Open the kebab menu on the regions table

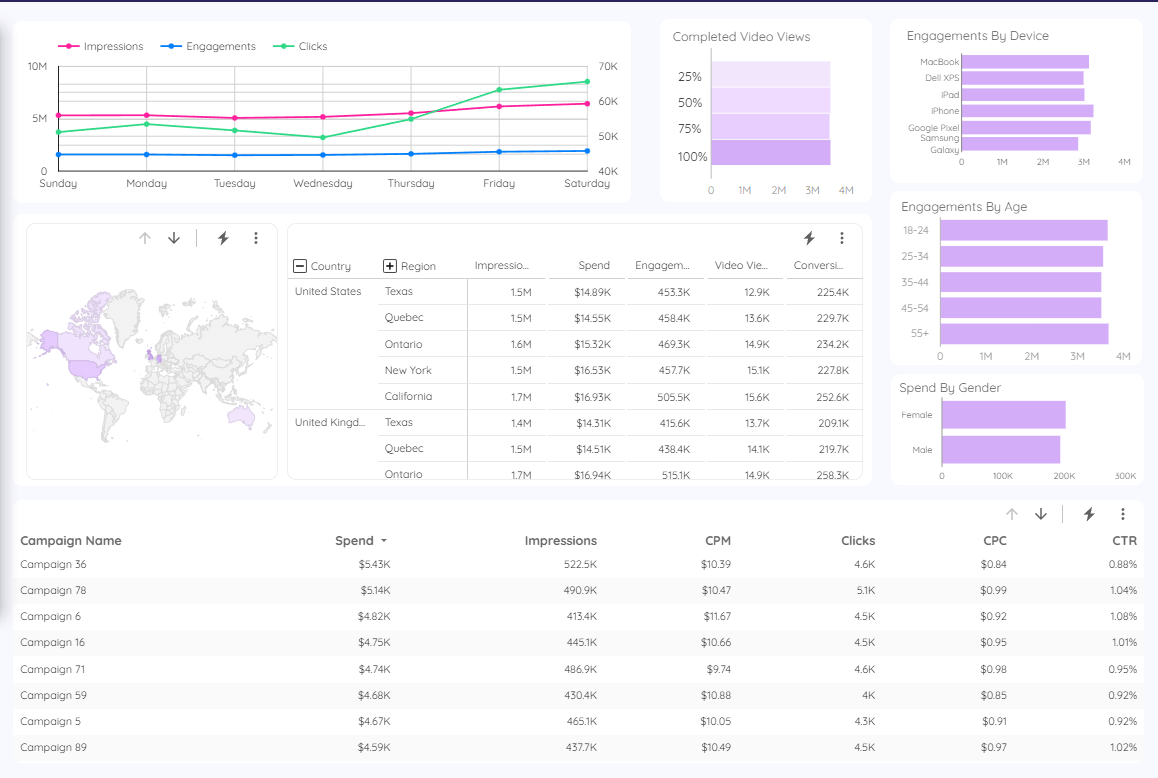(x=841, y=237)
